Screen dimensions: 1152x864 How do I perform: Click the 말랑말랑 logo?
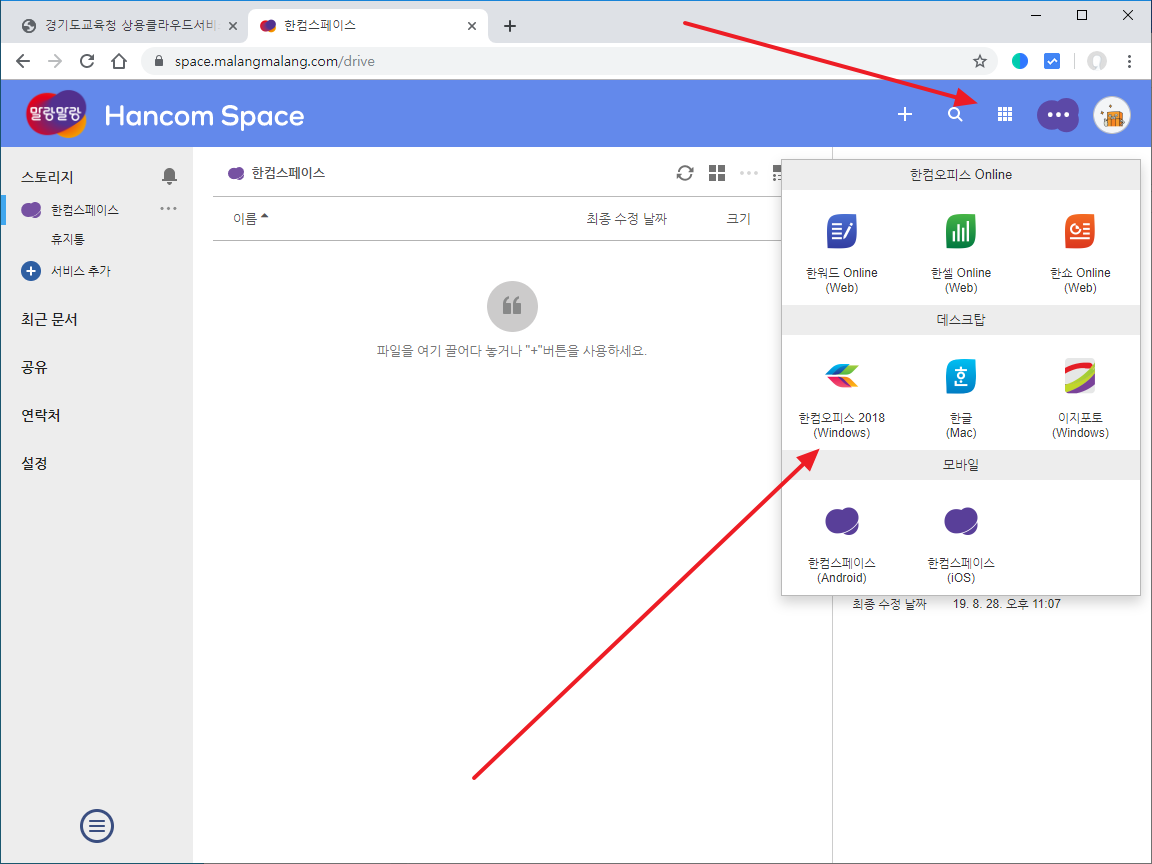[56, 115]
